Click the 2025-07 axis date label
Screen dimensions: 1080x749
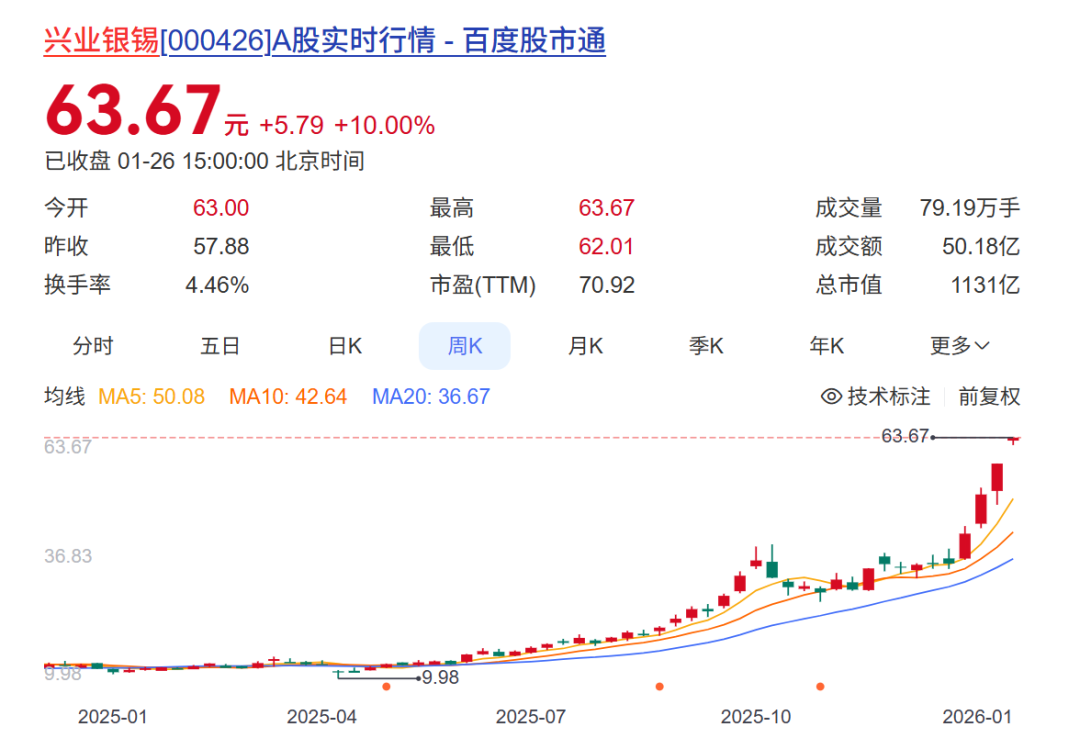tap(530, 717)
